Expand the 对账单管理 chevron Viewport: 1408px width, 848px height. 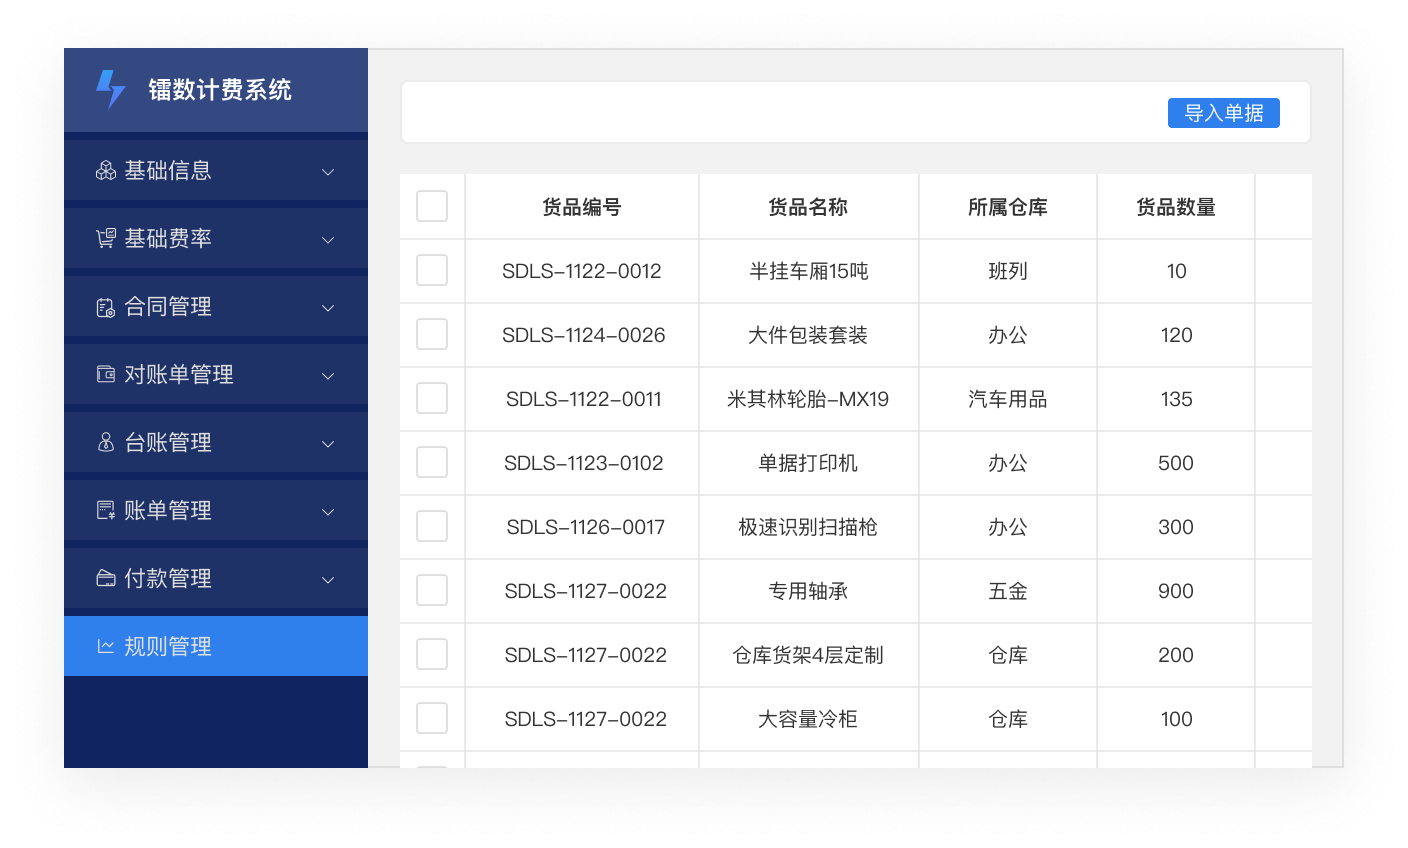328,376
